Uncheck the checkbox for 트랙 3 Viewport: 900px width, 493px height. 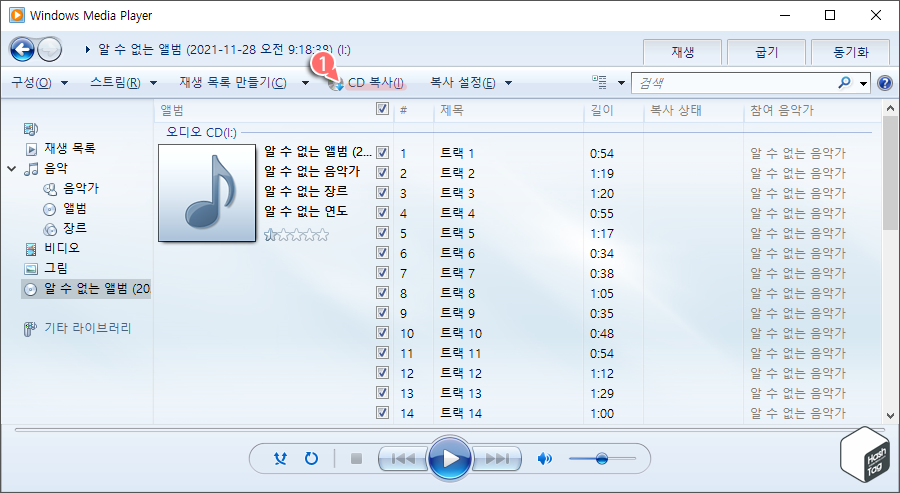(x=382, y=193)
